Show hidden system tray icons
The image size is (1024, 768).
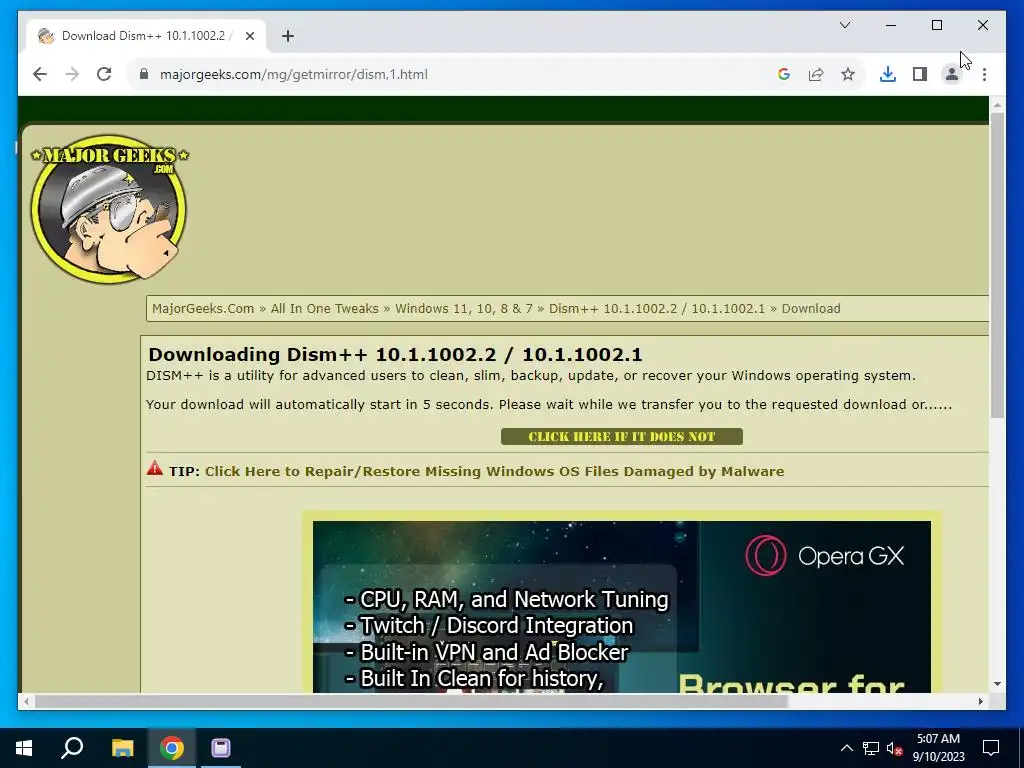pos(846,748)
